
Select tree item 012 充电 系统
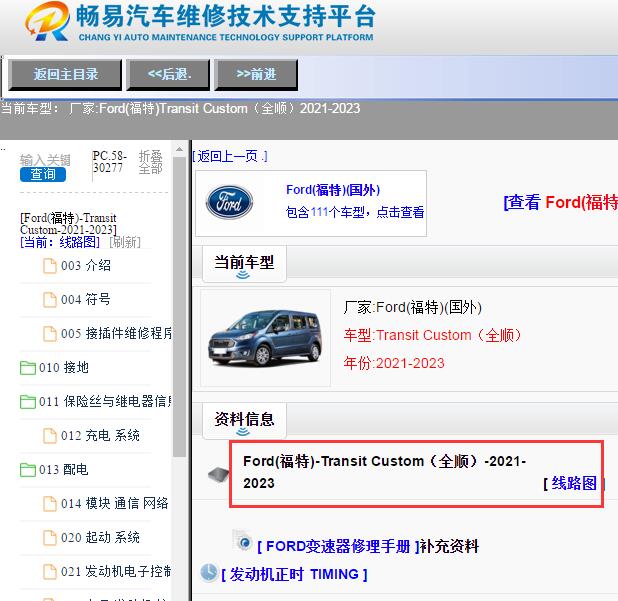tap(101, 436)
